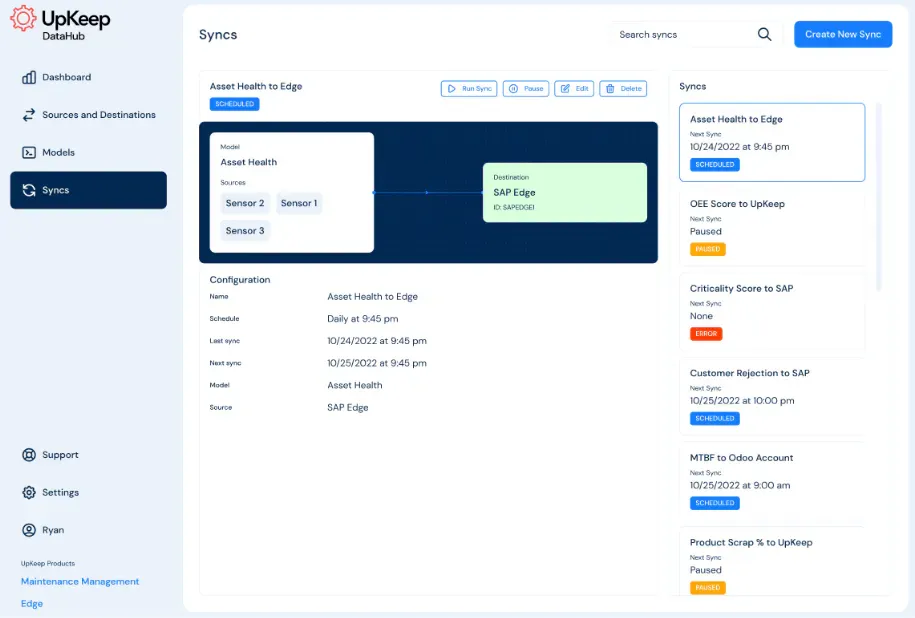Select the Criticality Score to SAP card
915x618 pixels.
pyautogui.click(x=772, y=312)
